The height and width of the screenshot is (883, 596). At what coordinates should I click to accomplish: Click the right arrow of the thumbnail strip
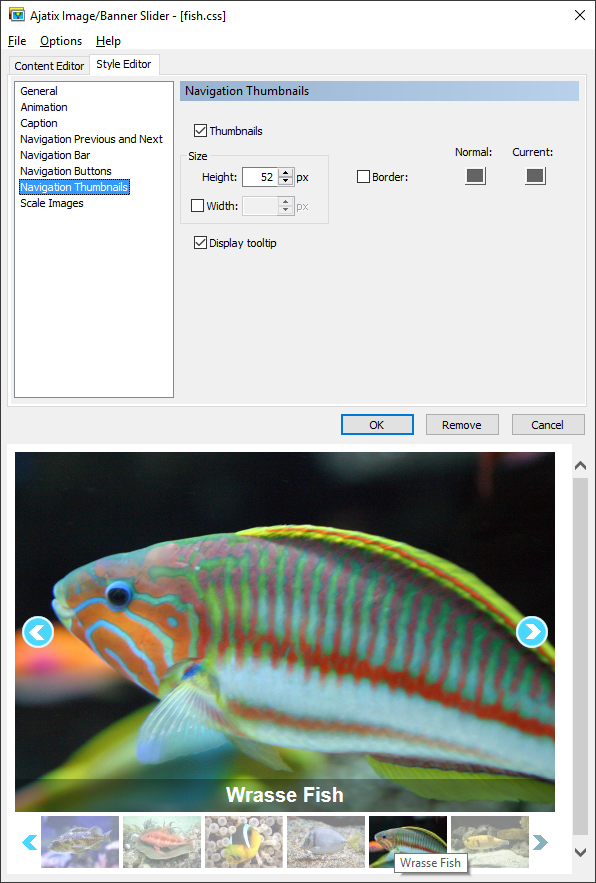(540, 842)
